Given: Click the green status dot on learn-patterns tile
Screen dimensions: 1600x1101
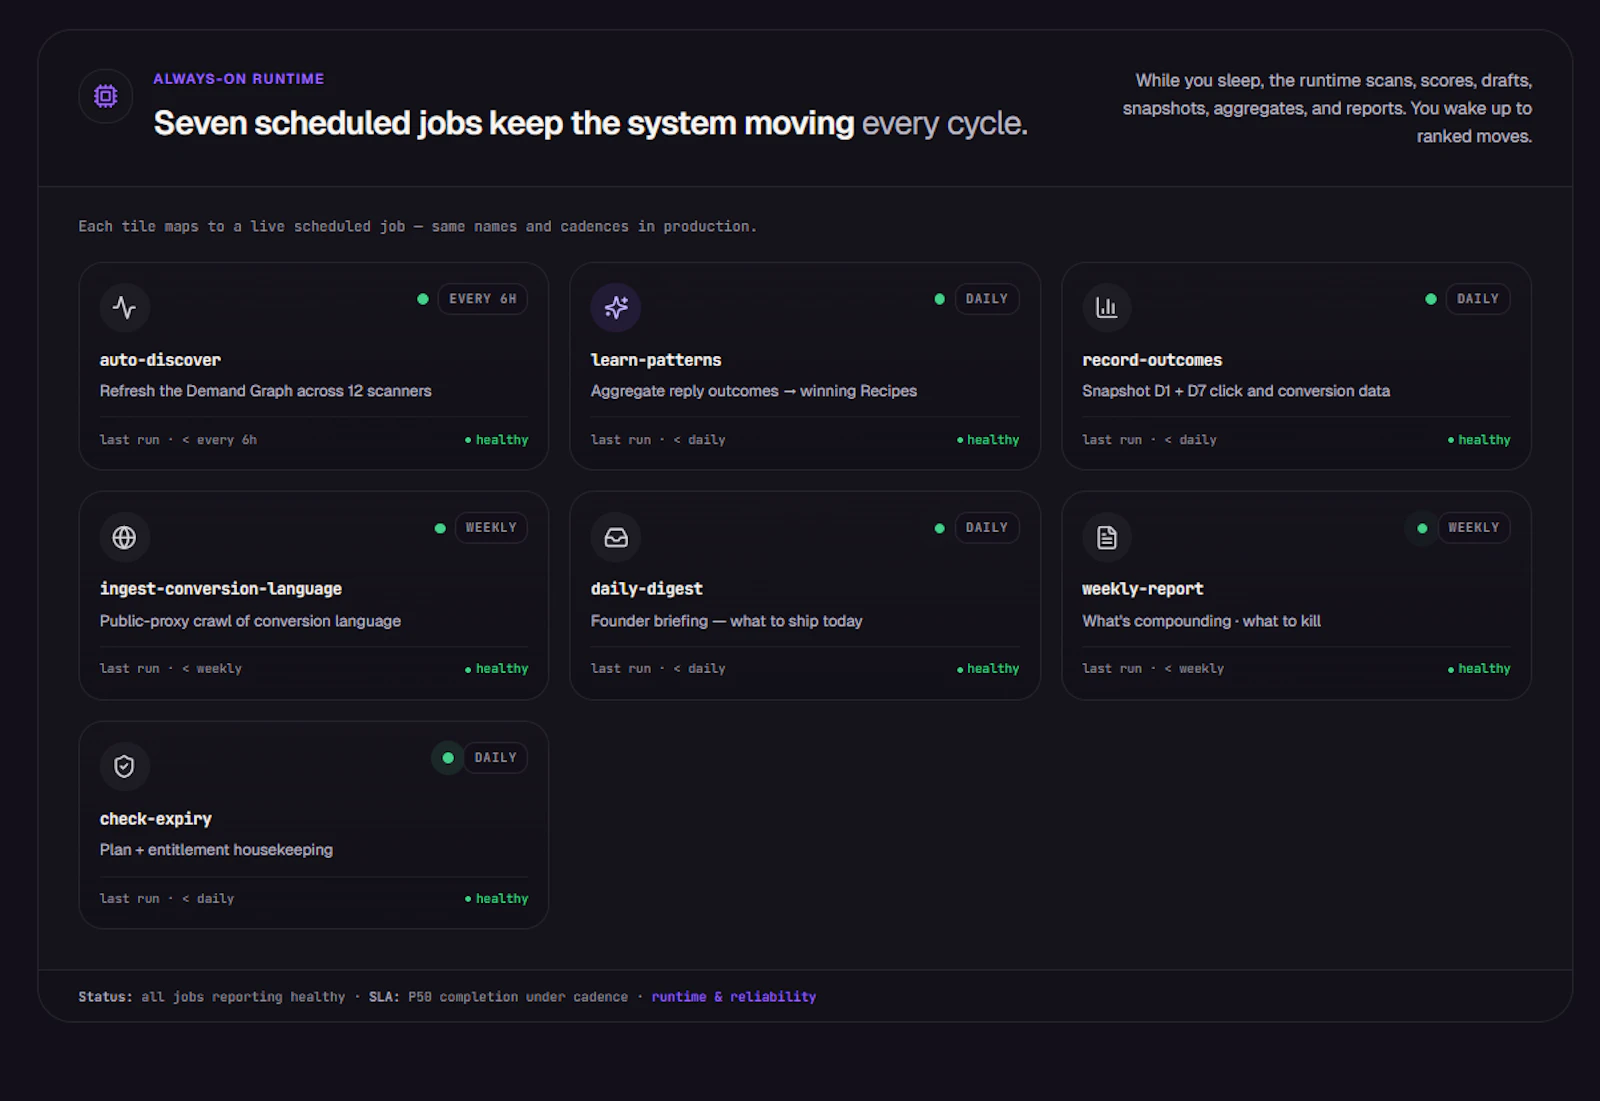Looking at the screenshot, I should [x=939, y=299].
